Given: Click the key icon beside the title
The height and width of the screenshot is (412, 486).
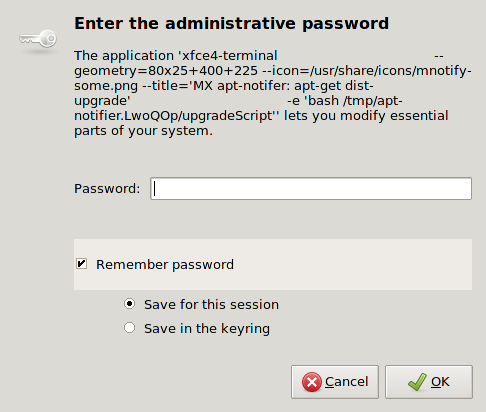Looking at the screenshot, I should 38,39.
